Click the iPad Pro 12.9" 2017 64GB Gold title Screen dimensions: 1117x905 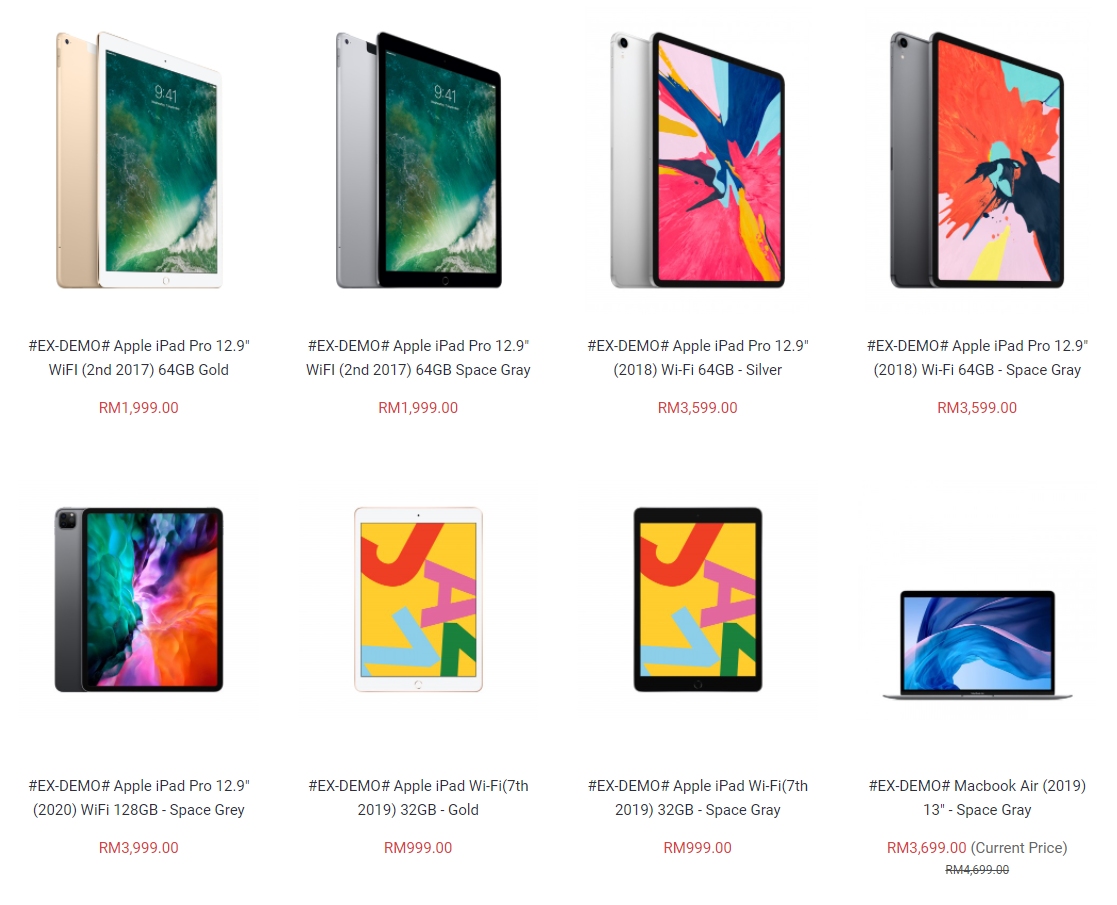(139, 358)
